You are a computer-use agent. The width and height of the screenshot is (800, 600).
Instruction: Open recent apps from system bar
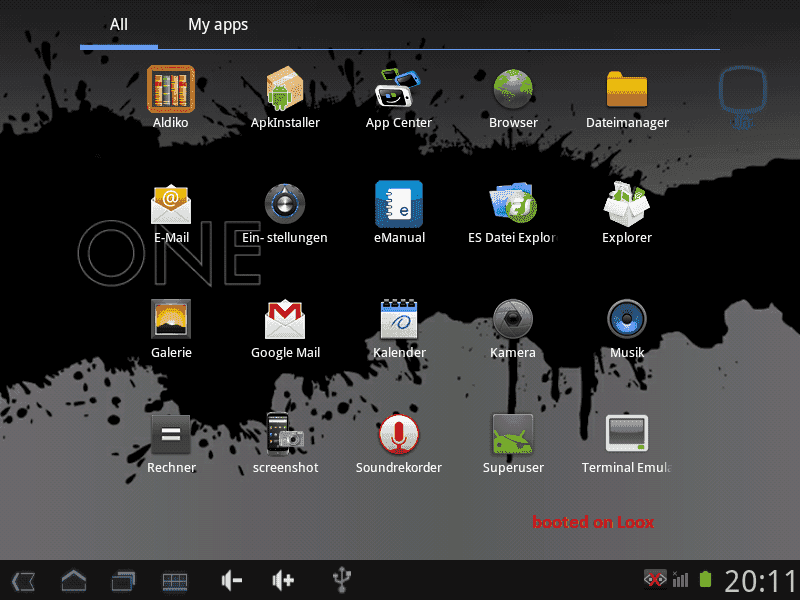point(123,581)
